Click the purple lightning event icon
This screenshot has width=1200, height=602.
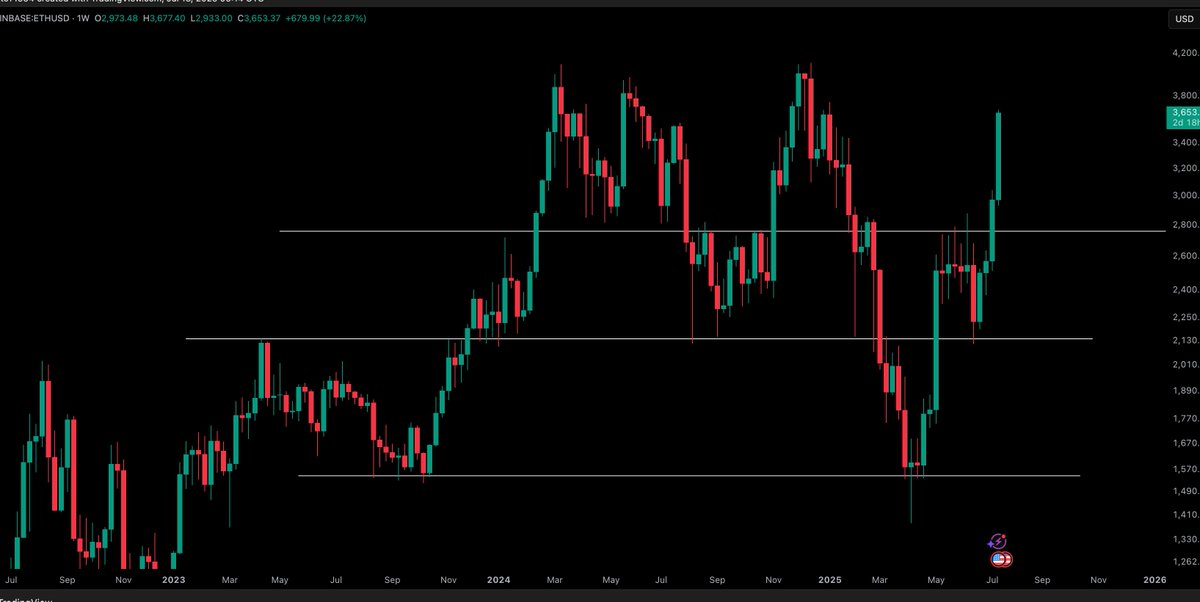[997, 541]
